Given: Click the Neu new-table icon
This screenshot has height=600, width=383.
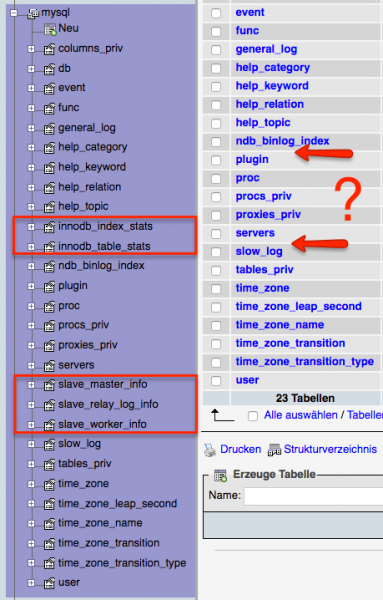Looking at the screenshot, I should (50, 29).
